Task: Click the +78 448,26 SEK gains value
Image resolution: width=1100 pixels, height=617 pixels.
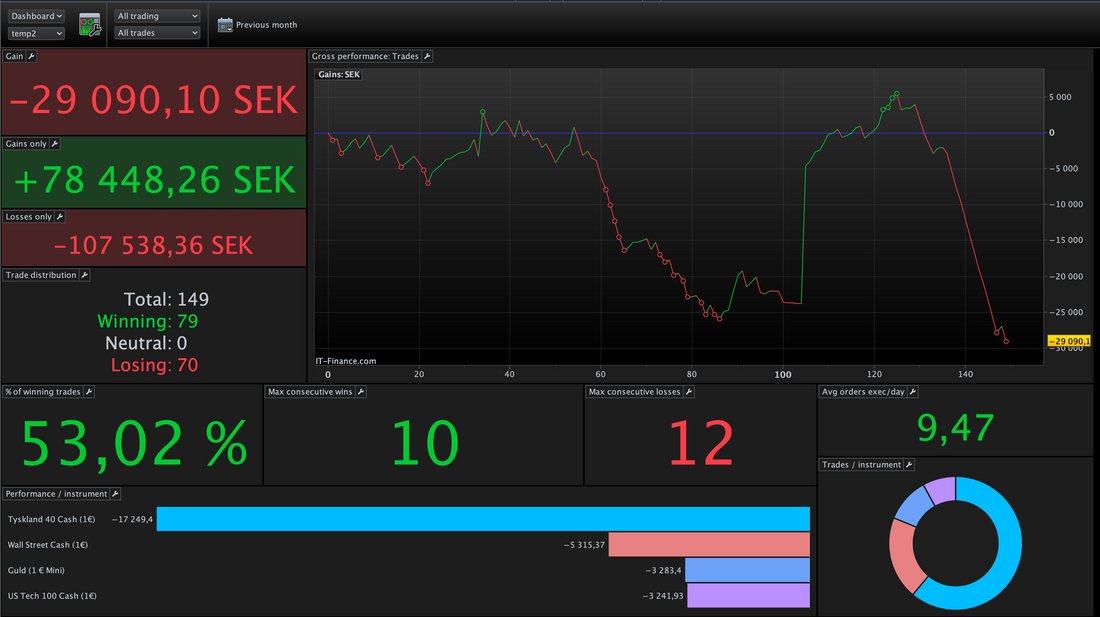Action: click(154, 180)
